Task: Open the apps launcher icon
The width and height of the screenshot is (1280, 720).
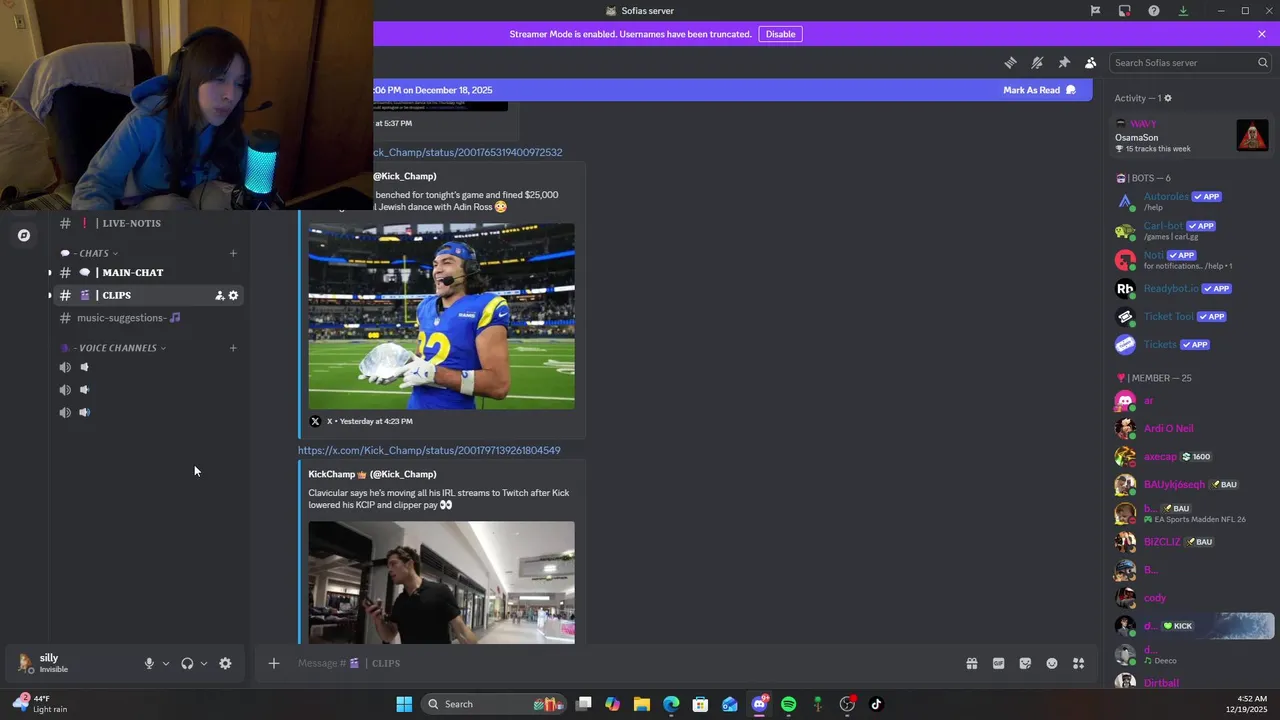Action: tap(1078, 663)
